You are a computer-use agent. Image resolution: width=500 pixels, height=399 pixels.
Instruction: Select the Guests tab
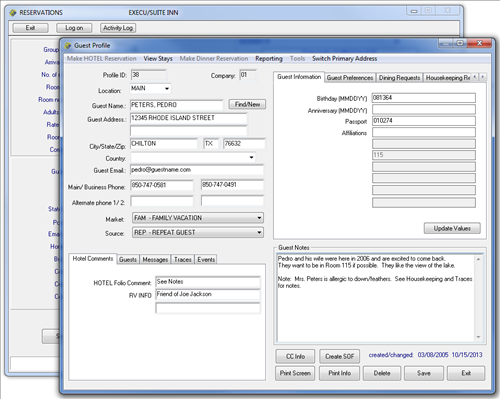pos(128,259)
